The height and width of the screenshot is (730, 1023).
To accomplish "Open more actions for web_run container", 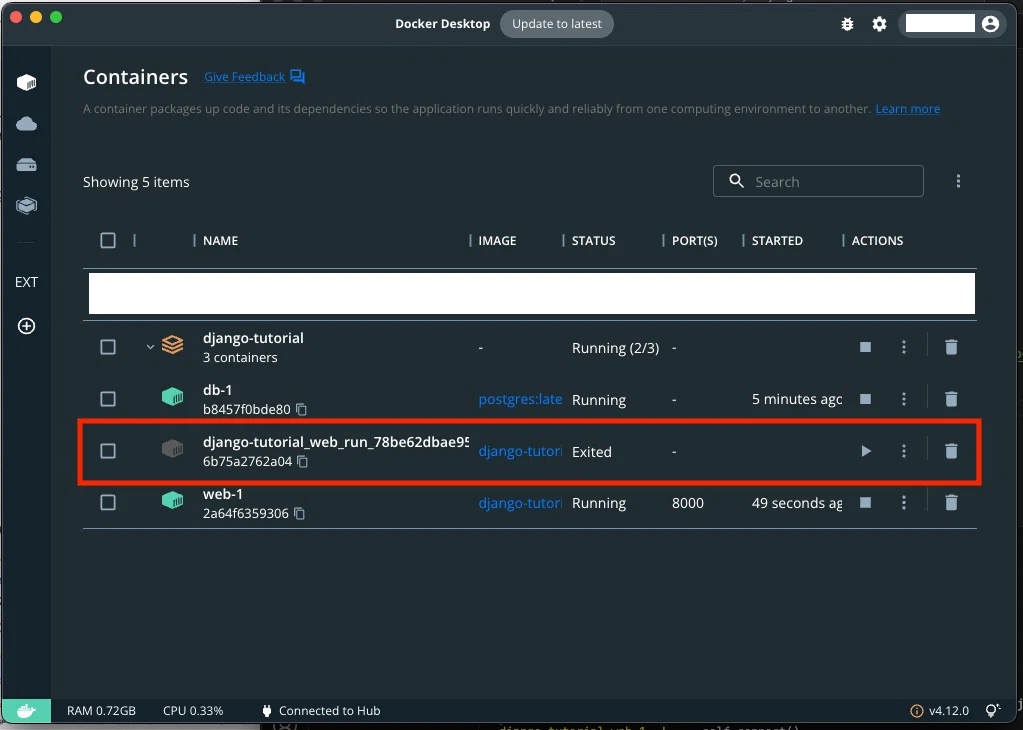I will [904, 451].
